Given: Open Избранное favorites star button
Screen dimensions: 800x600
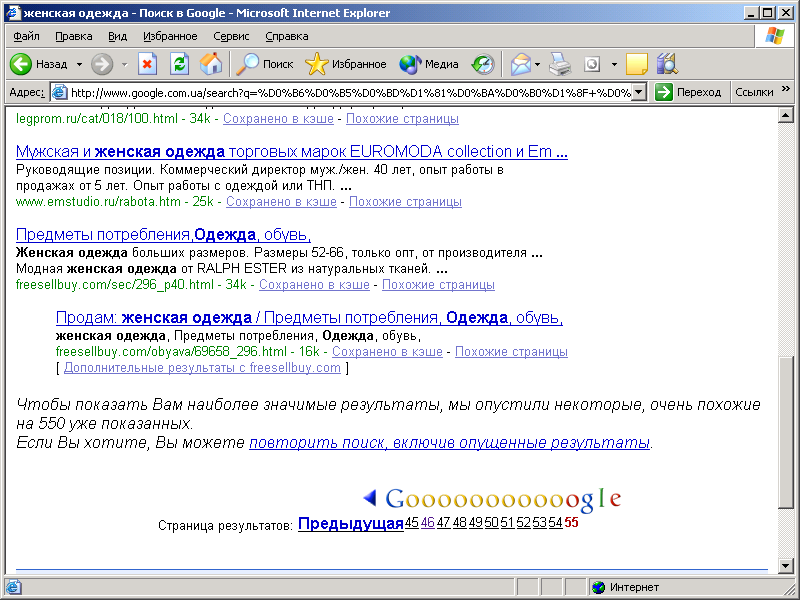Looking at the screenshot, I should point(345,64).
